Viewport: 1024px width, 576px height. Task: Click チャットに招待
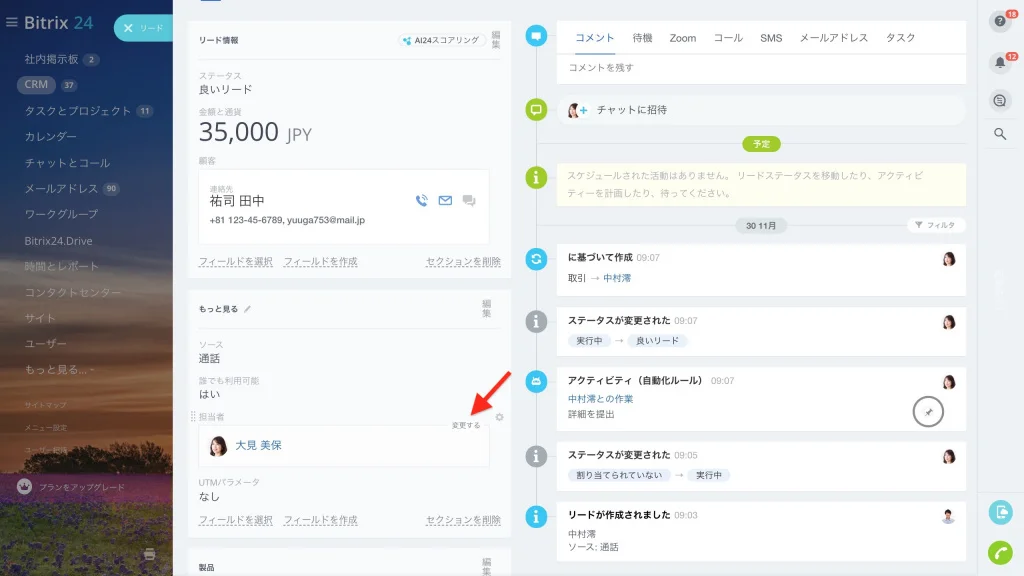coord(632,110)
